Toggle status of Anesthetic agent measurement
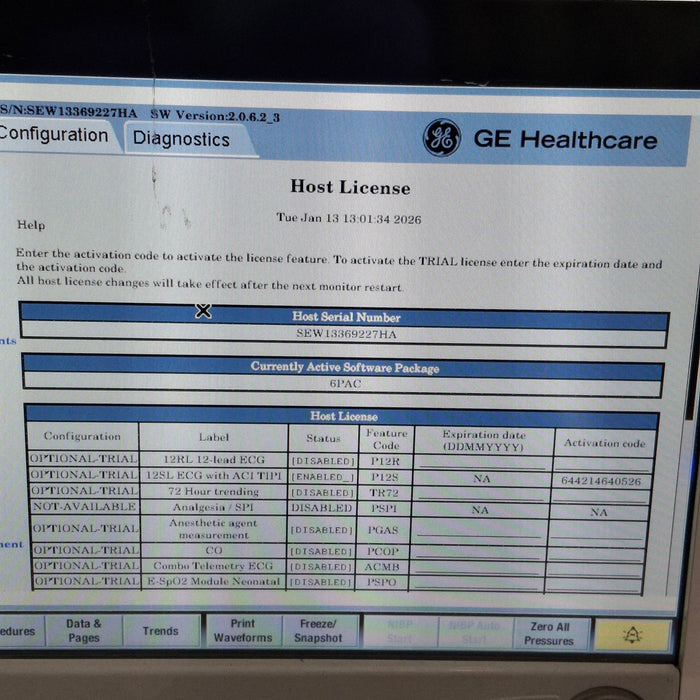700x700 pixels. (321, 530)
